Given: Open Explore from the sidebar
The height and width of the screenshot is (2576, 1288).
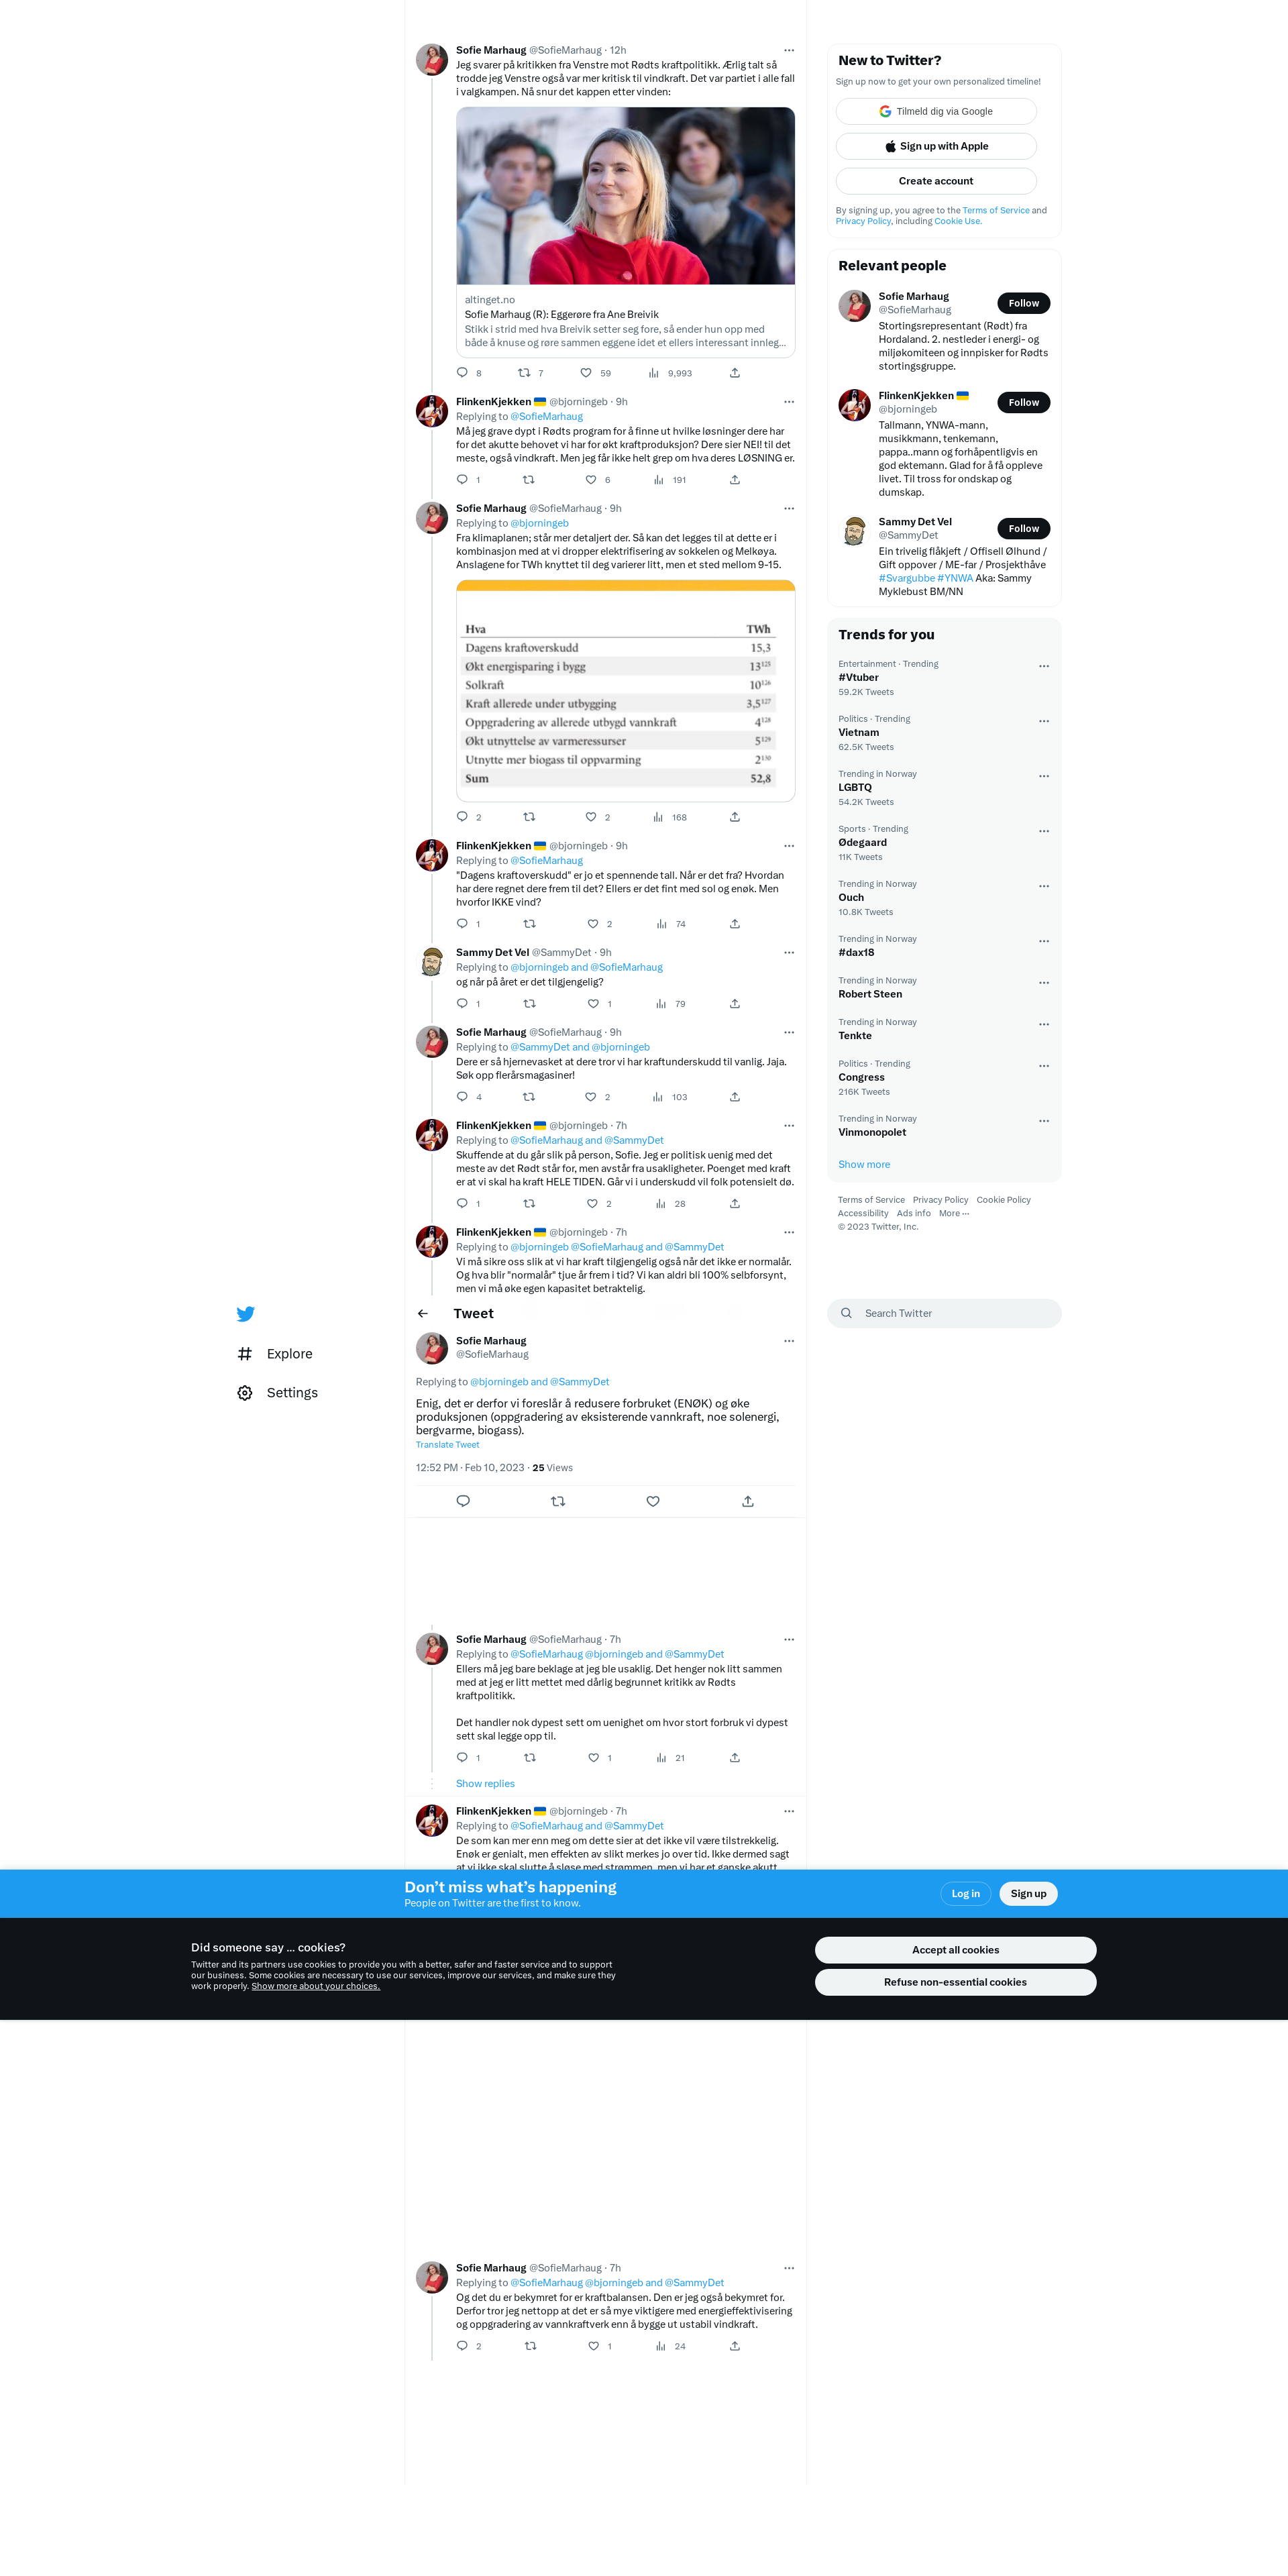Looking at the screenshot, I should coord(275,1353).
